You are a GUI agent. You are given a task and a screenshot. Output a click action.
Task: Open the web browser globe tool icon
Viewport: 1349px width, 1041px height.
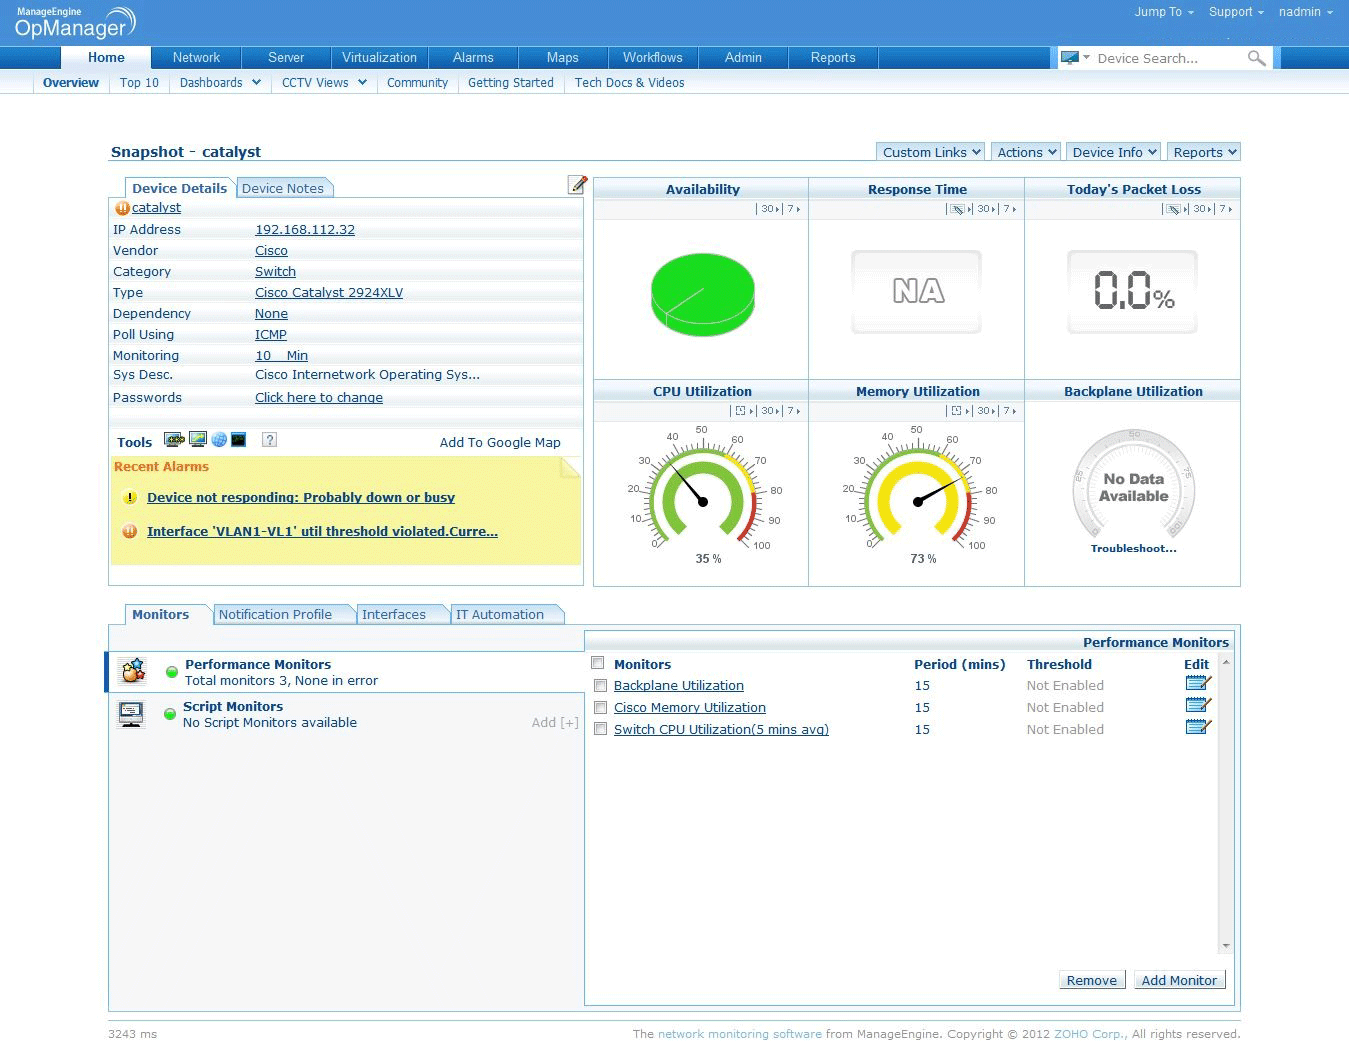point(219,440)
